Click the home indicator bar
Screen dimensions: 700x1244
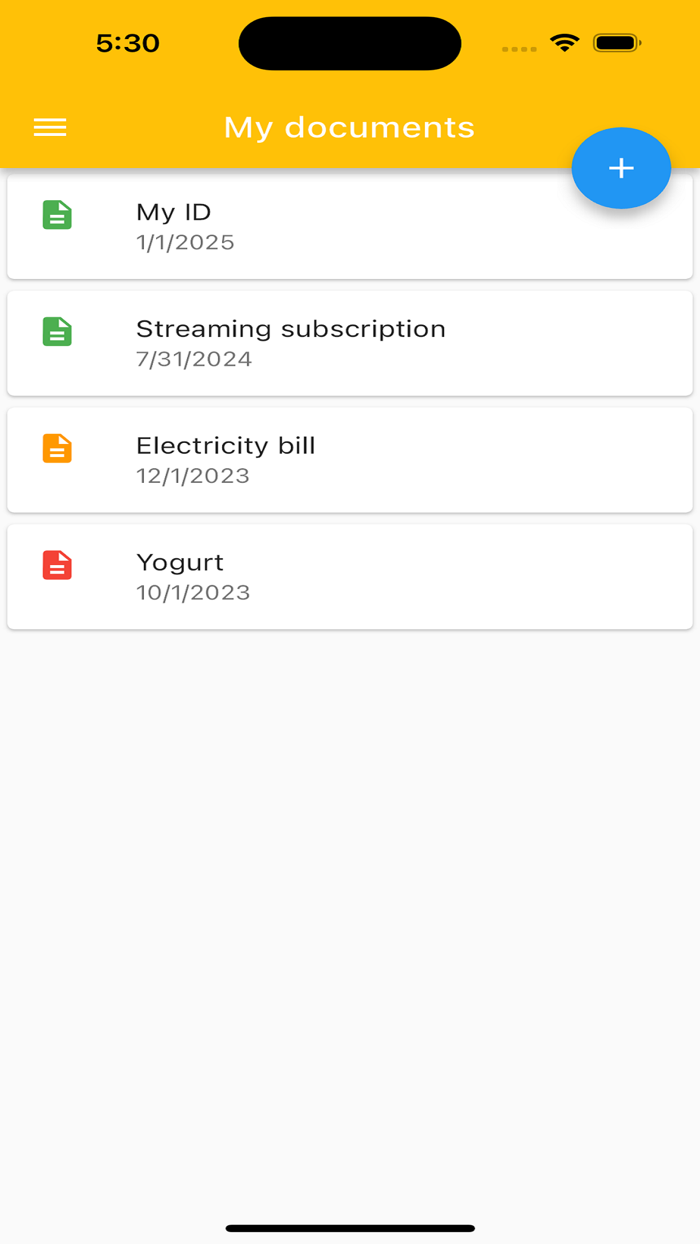point(349,1227)
